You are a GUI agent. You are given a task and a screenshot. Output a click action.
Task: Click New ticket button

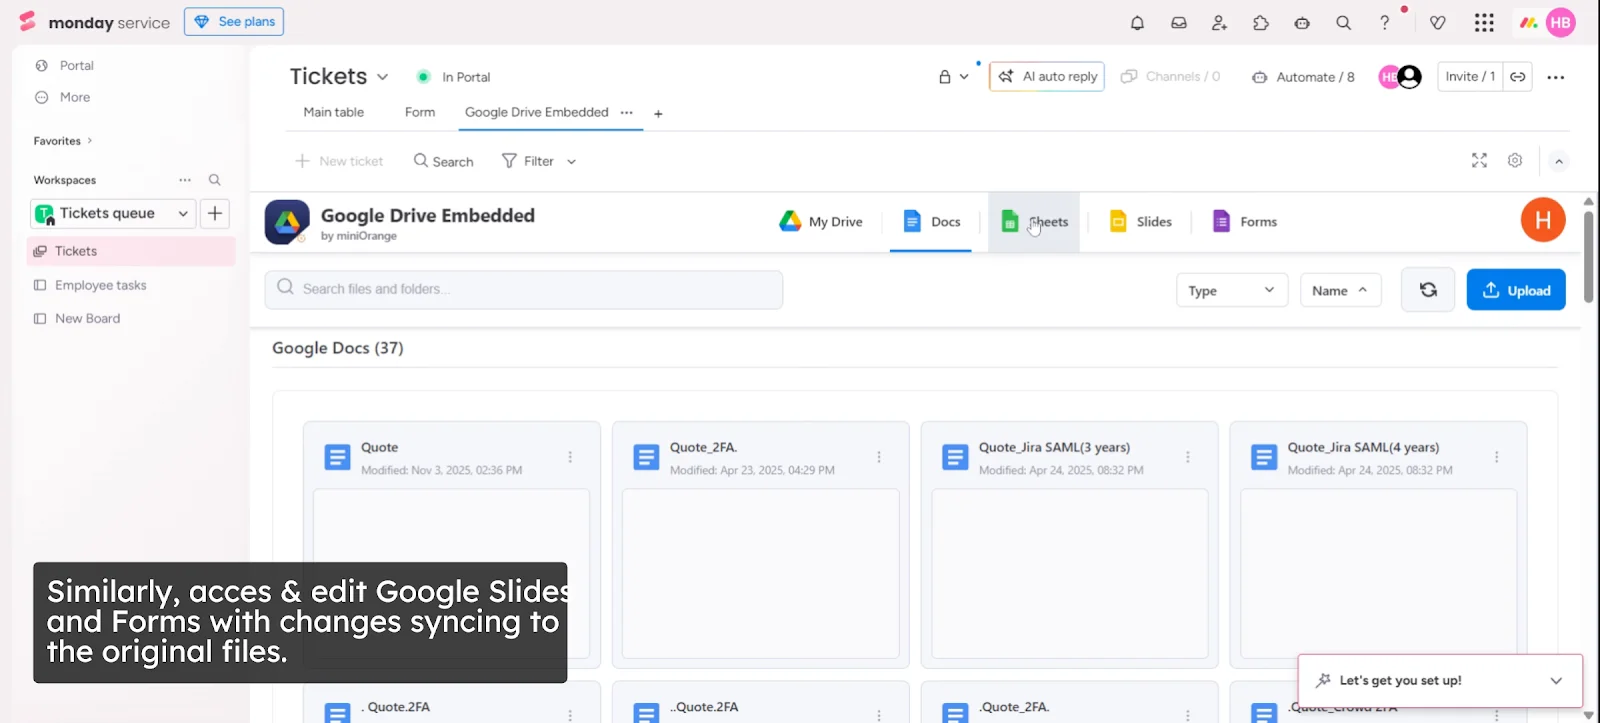(339, 161)
